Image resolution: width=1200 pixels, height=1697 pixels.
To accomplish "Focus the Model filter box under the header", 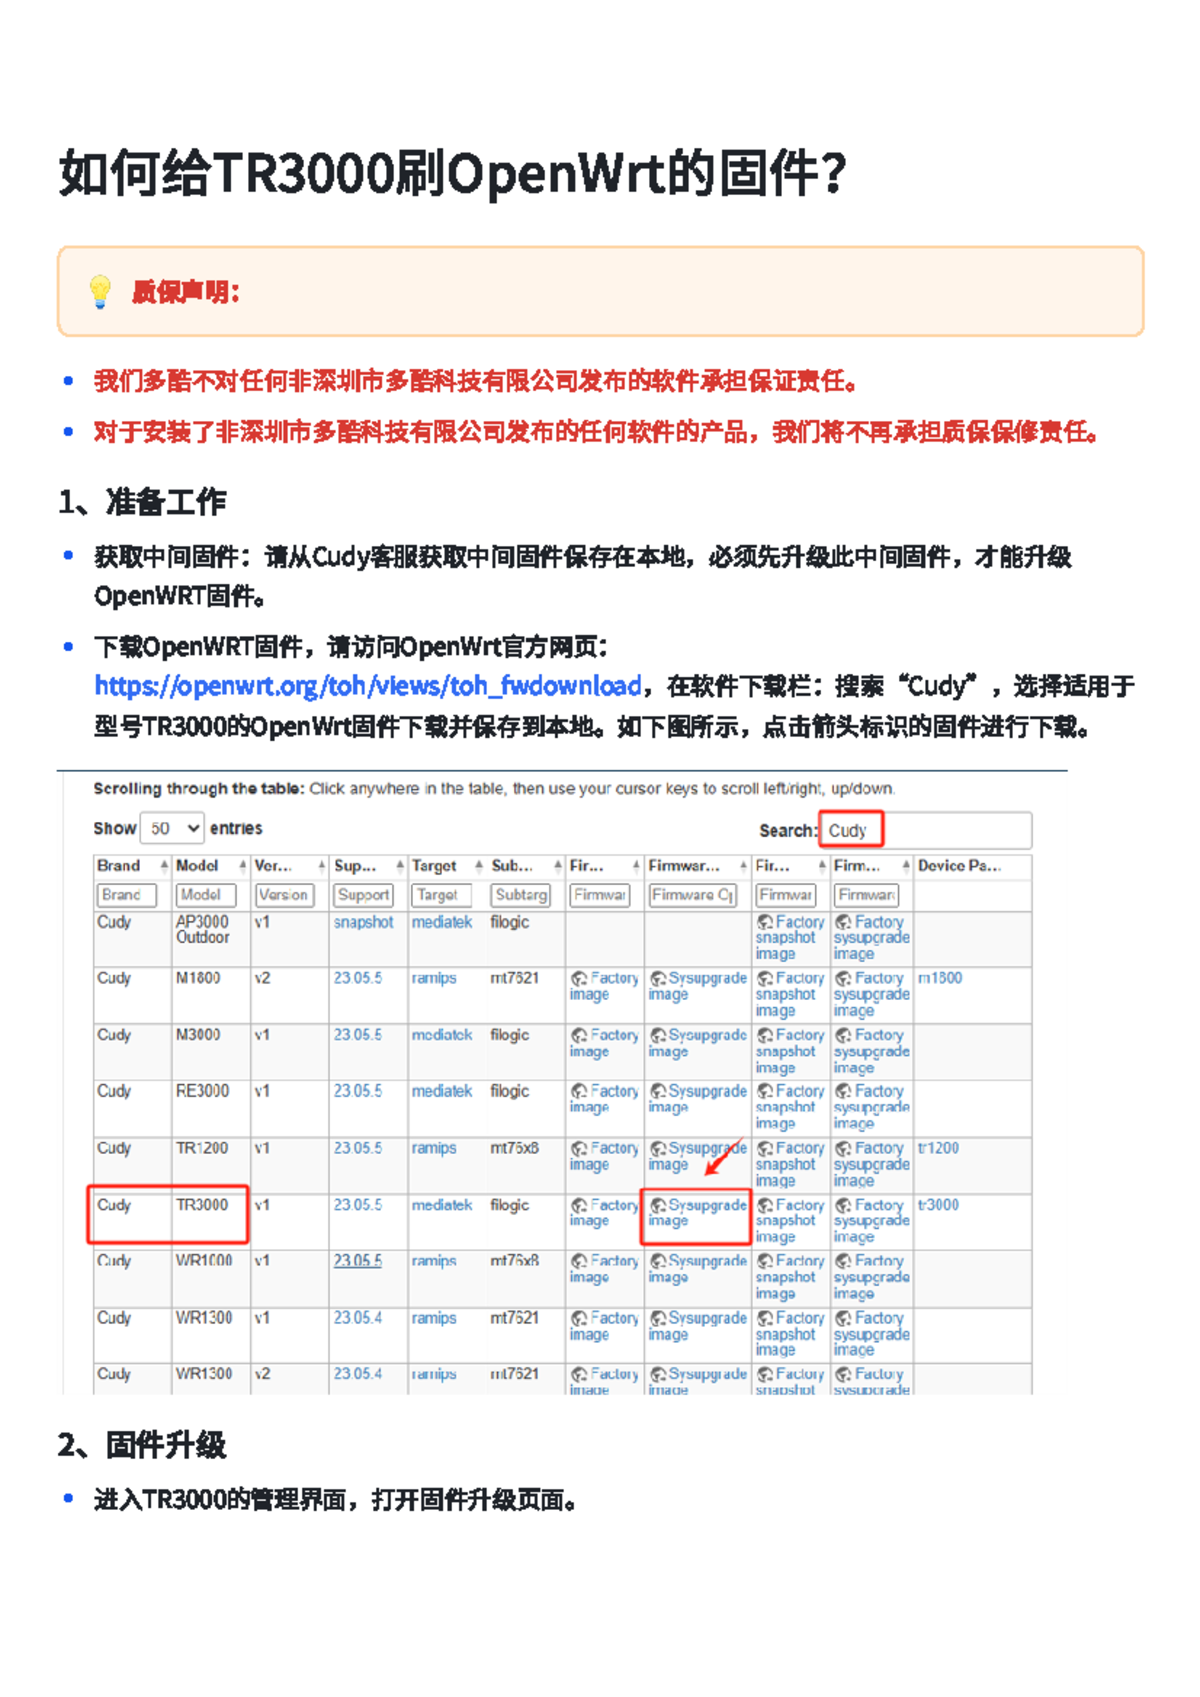I will tap(205, 895).
